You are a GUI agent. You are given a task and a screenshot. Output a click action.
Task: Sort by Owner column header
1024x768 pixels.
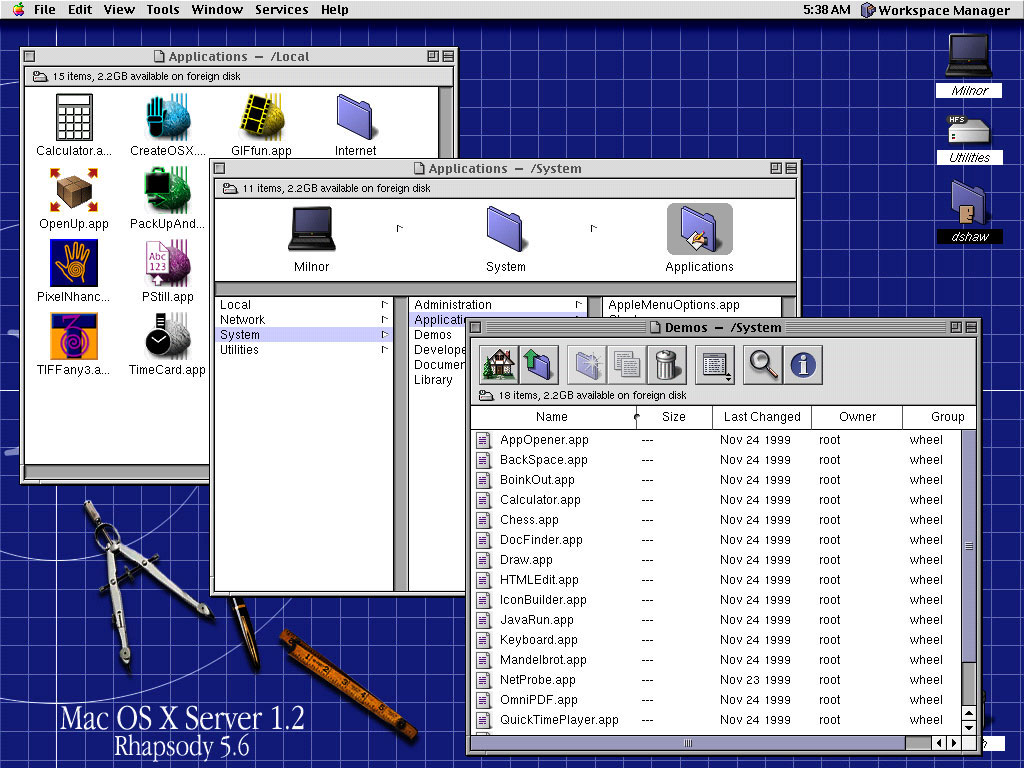[x=857, y=417]
